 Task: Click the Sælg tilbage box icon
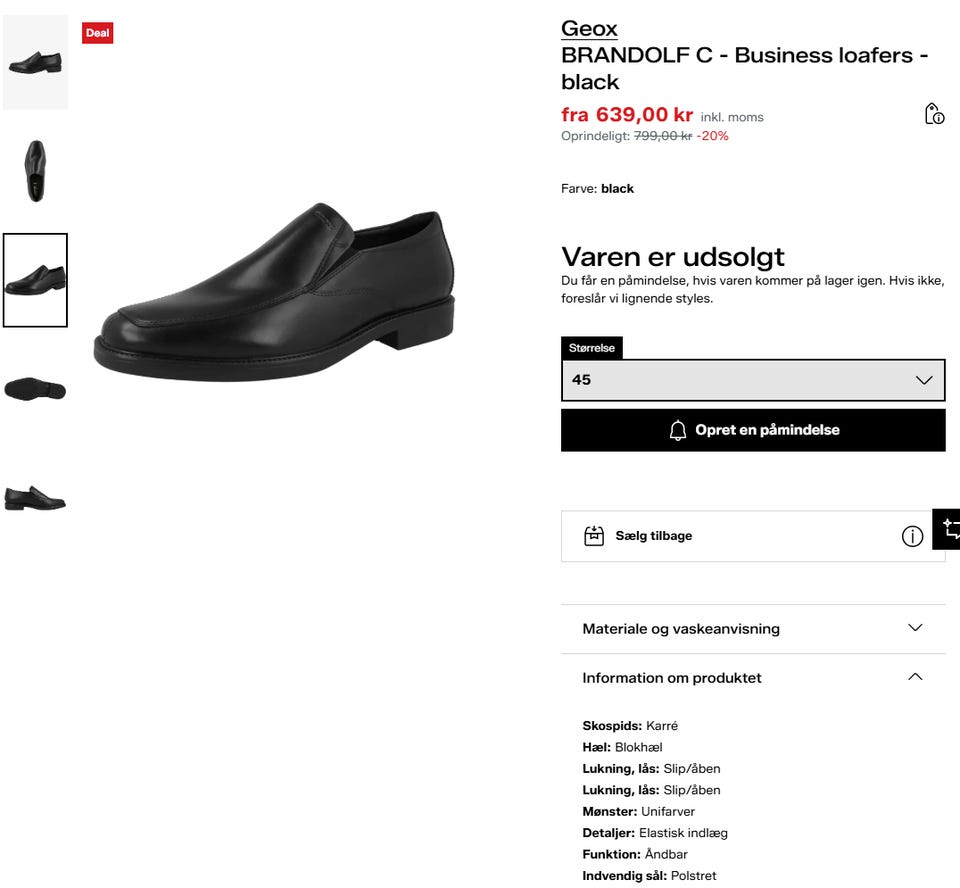[594, 536]
